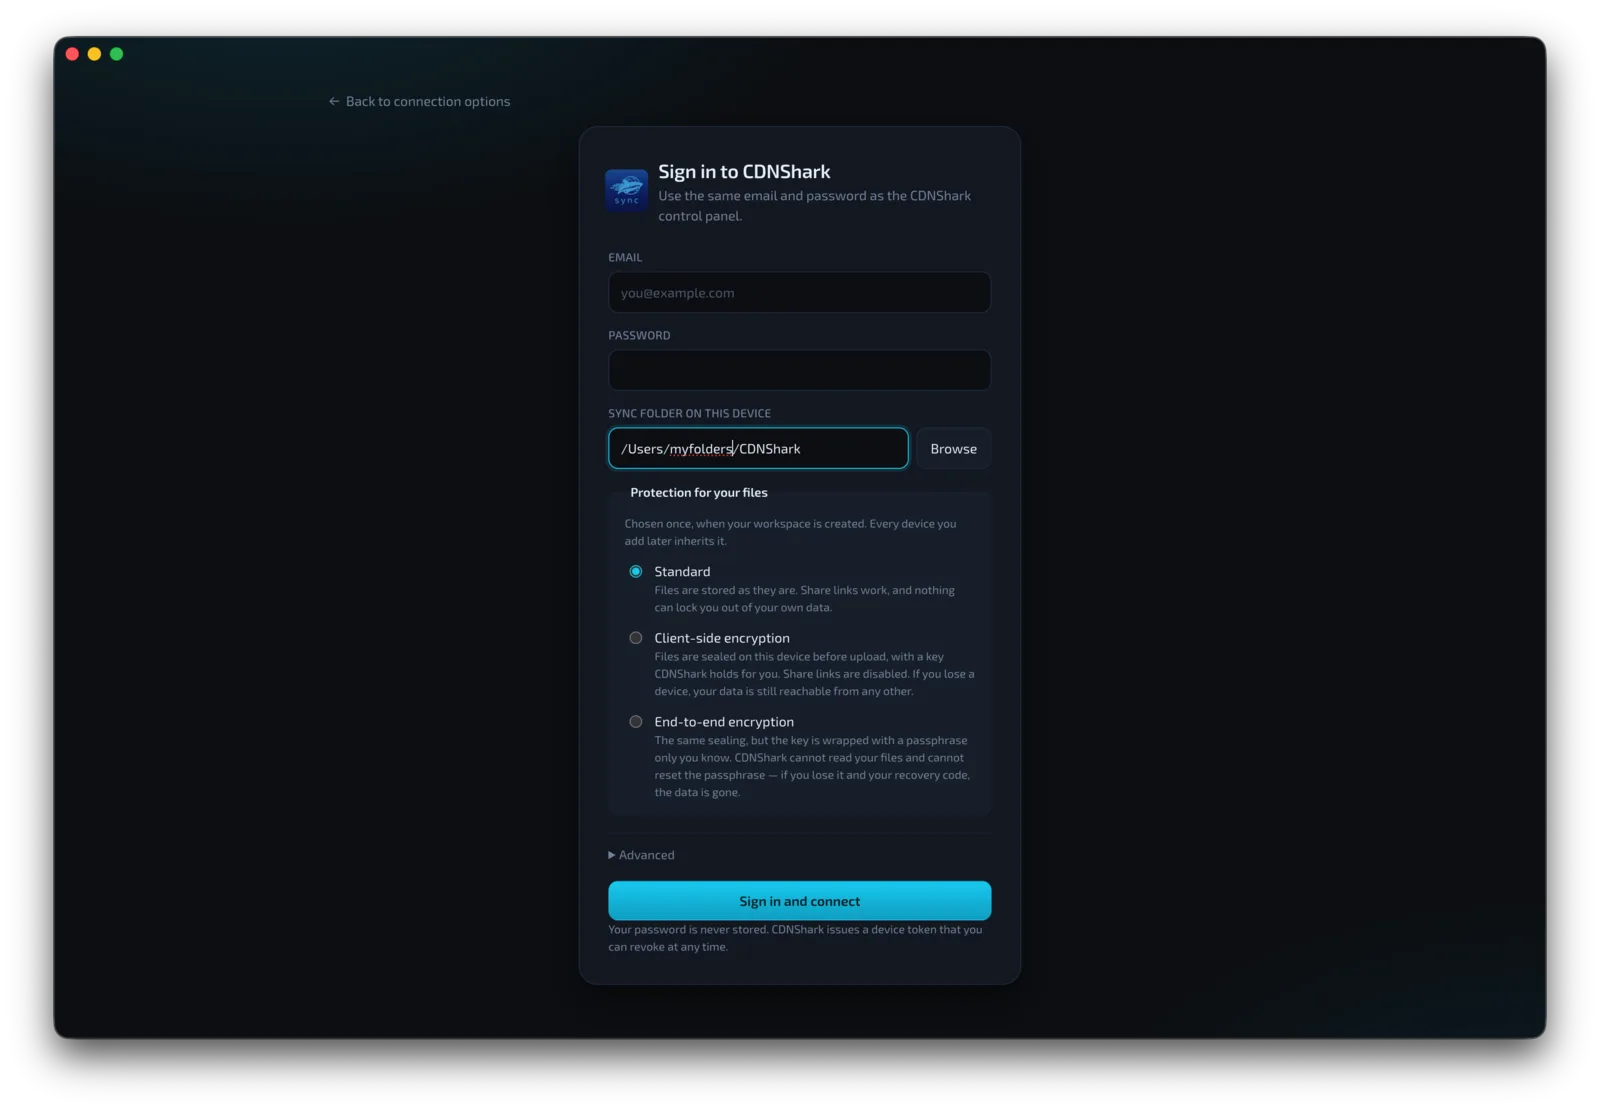
Task: Select End-to-end encryption radio button
Action: (636, 722)
